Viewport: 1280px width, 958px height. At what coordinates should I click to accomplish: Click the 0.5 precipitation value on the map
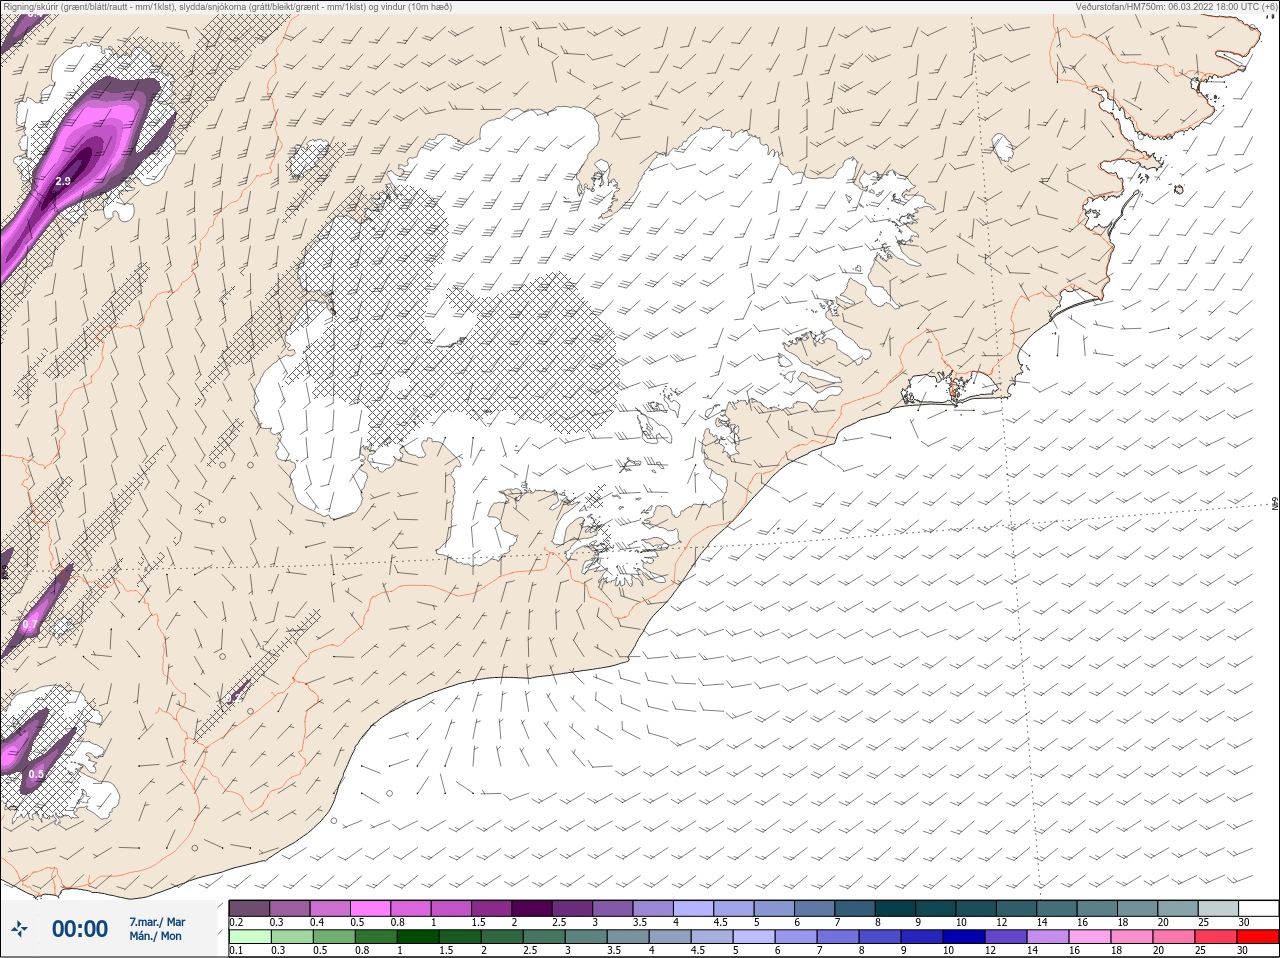pyautogui.click(x=36, y=774)
